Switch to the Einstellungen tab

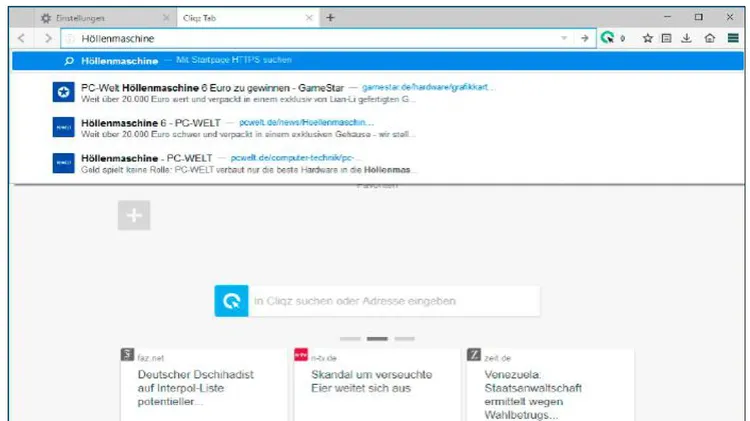point(105,18)
